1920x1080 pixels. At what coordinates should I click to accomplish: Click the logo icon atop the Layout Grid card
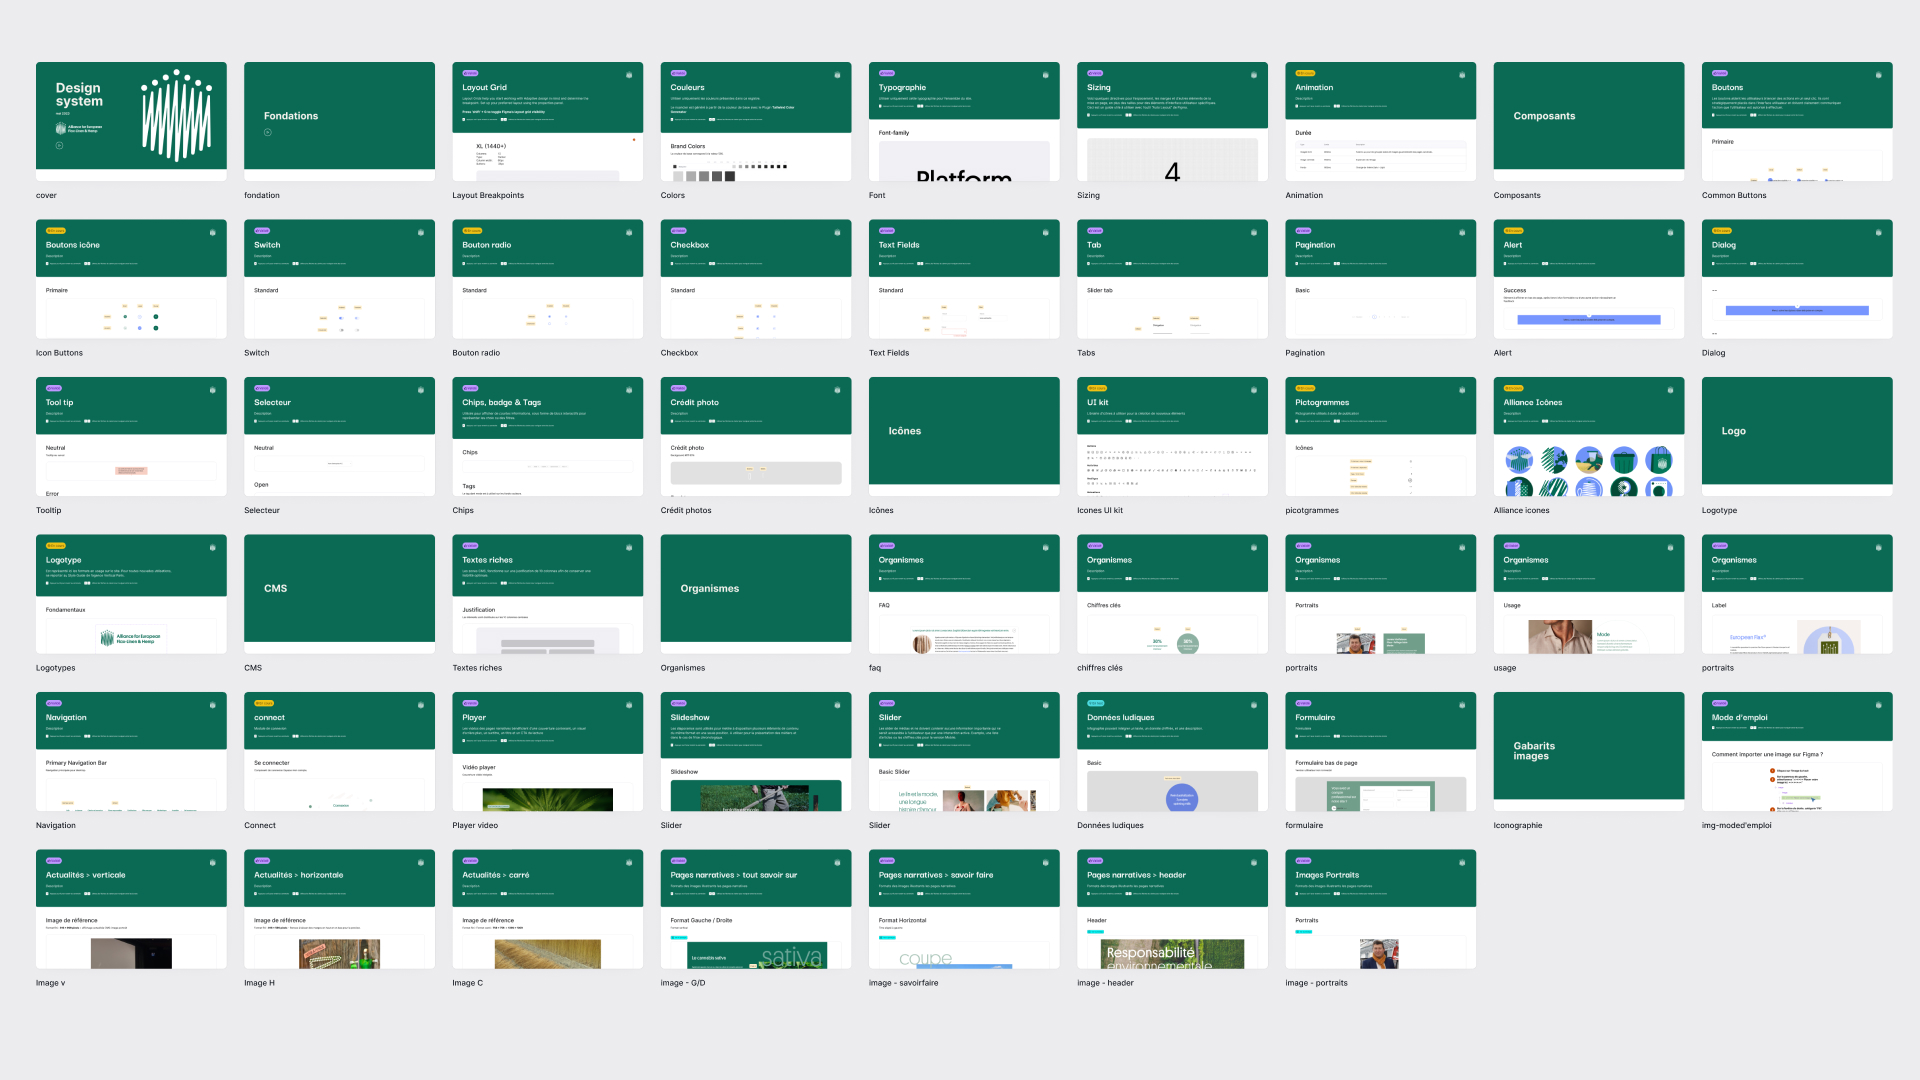[629, 75]
